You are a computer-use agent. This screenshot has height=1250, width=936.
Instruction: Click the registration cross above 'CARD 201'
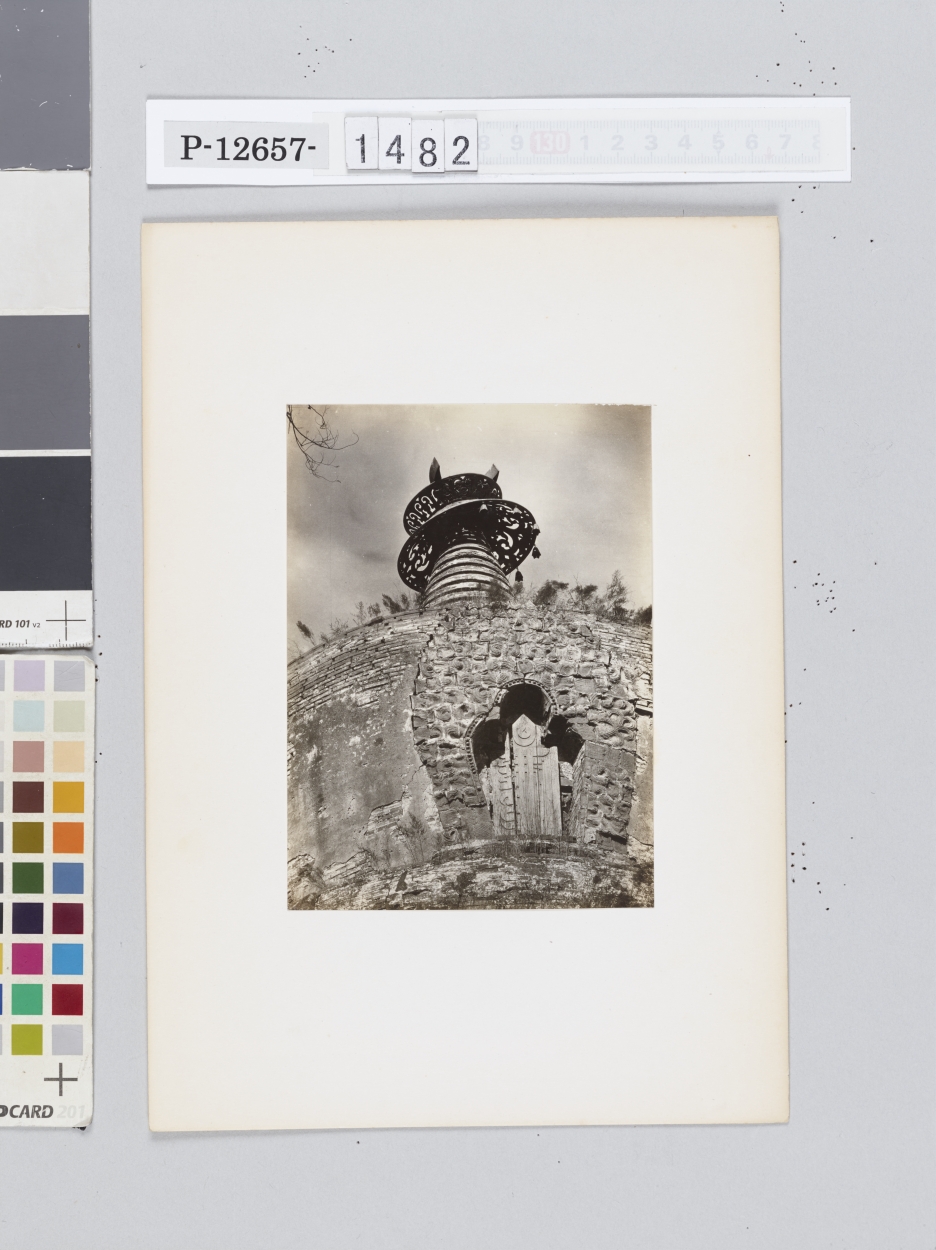[60, 1079]
